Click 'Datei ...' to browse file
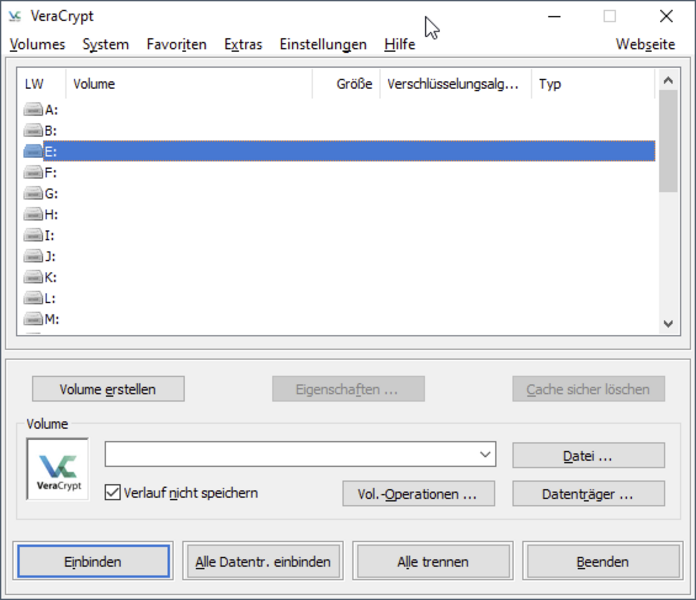The width and height of the screenshot is (696, 600). point(588,456)
